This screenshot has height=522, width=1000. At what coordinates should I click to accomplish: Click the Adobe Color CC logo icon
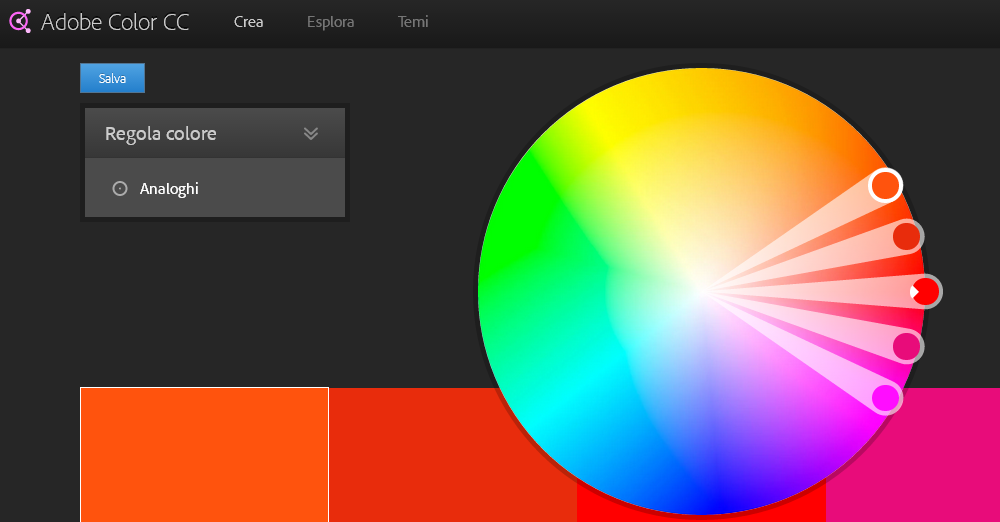pos(20,22)
